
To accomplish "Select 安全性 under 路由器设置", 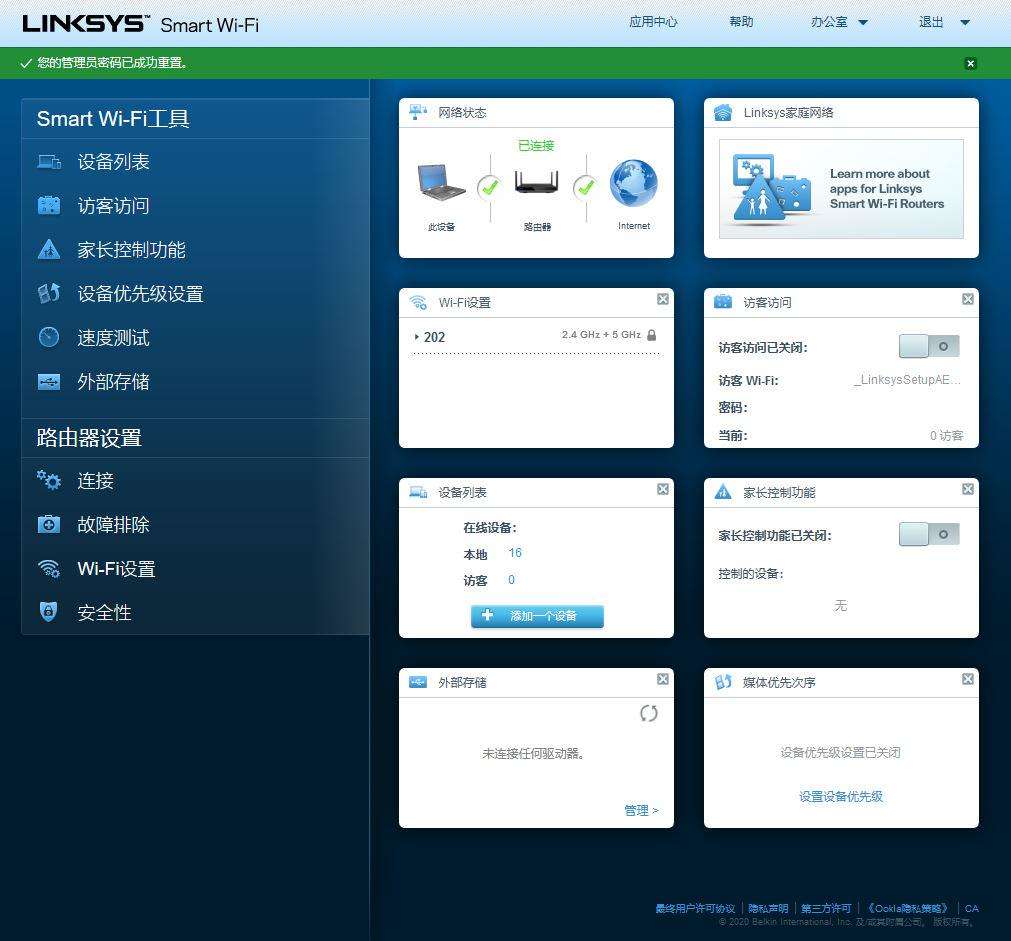I will 104,612.
